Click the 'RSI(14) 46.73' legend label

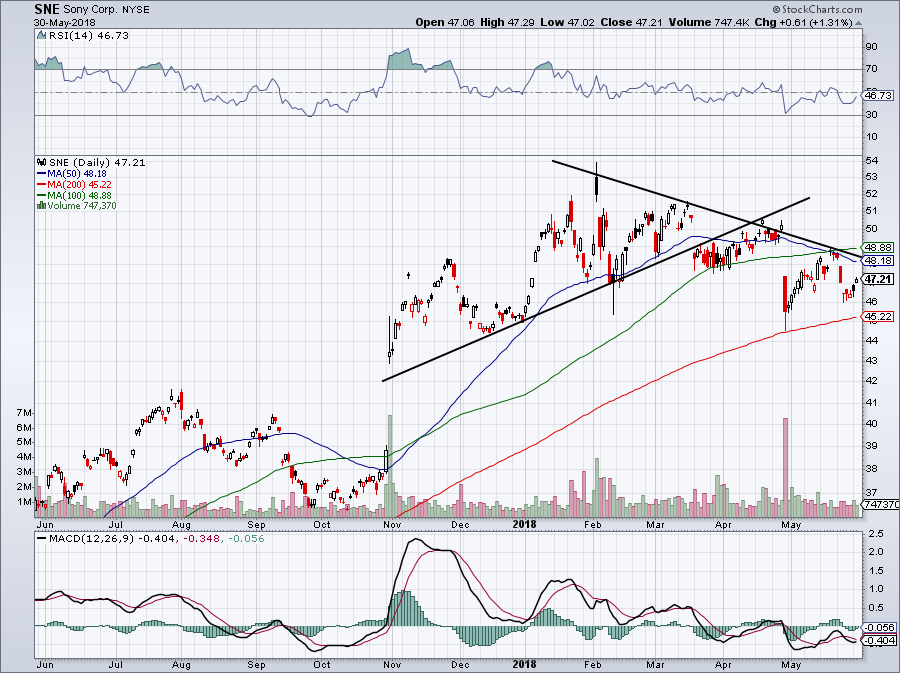tap(89, 36)
